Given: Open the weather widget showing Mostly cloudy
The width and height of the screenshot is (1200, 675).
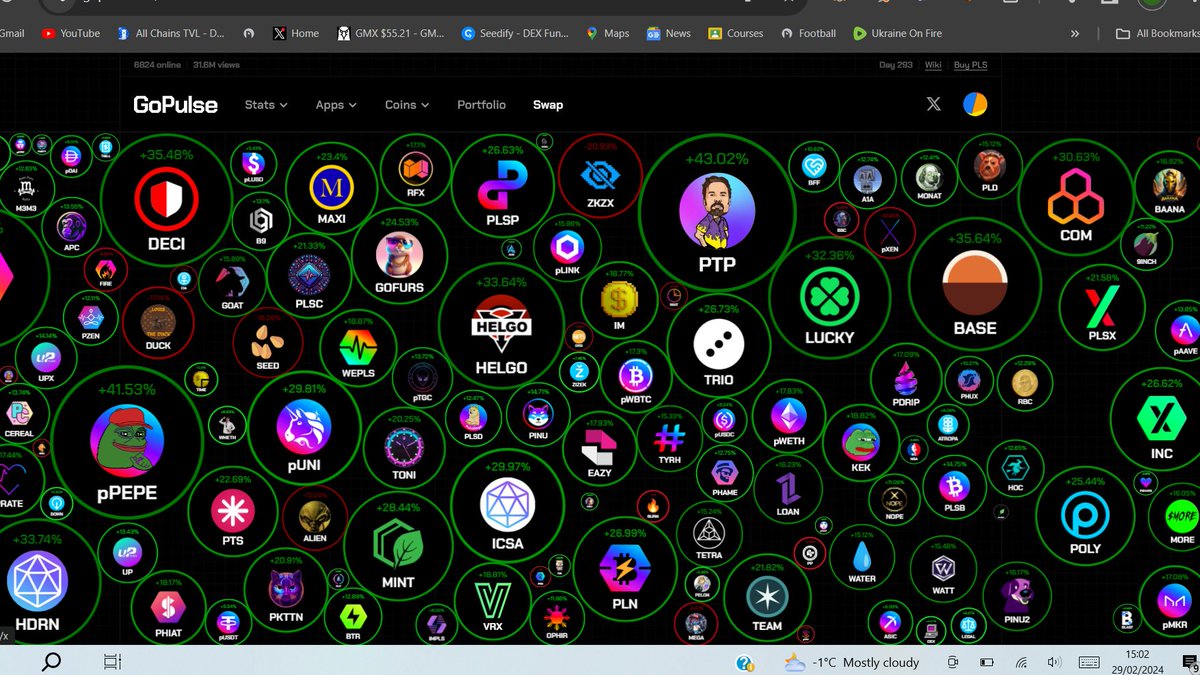Looking at the screenshot, I should [x=852, y=662].
